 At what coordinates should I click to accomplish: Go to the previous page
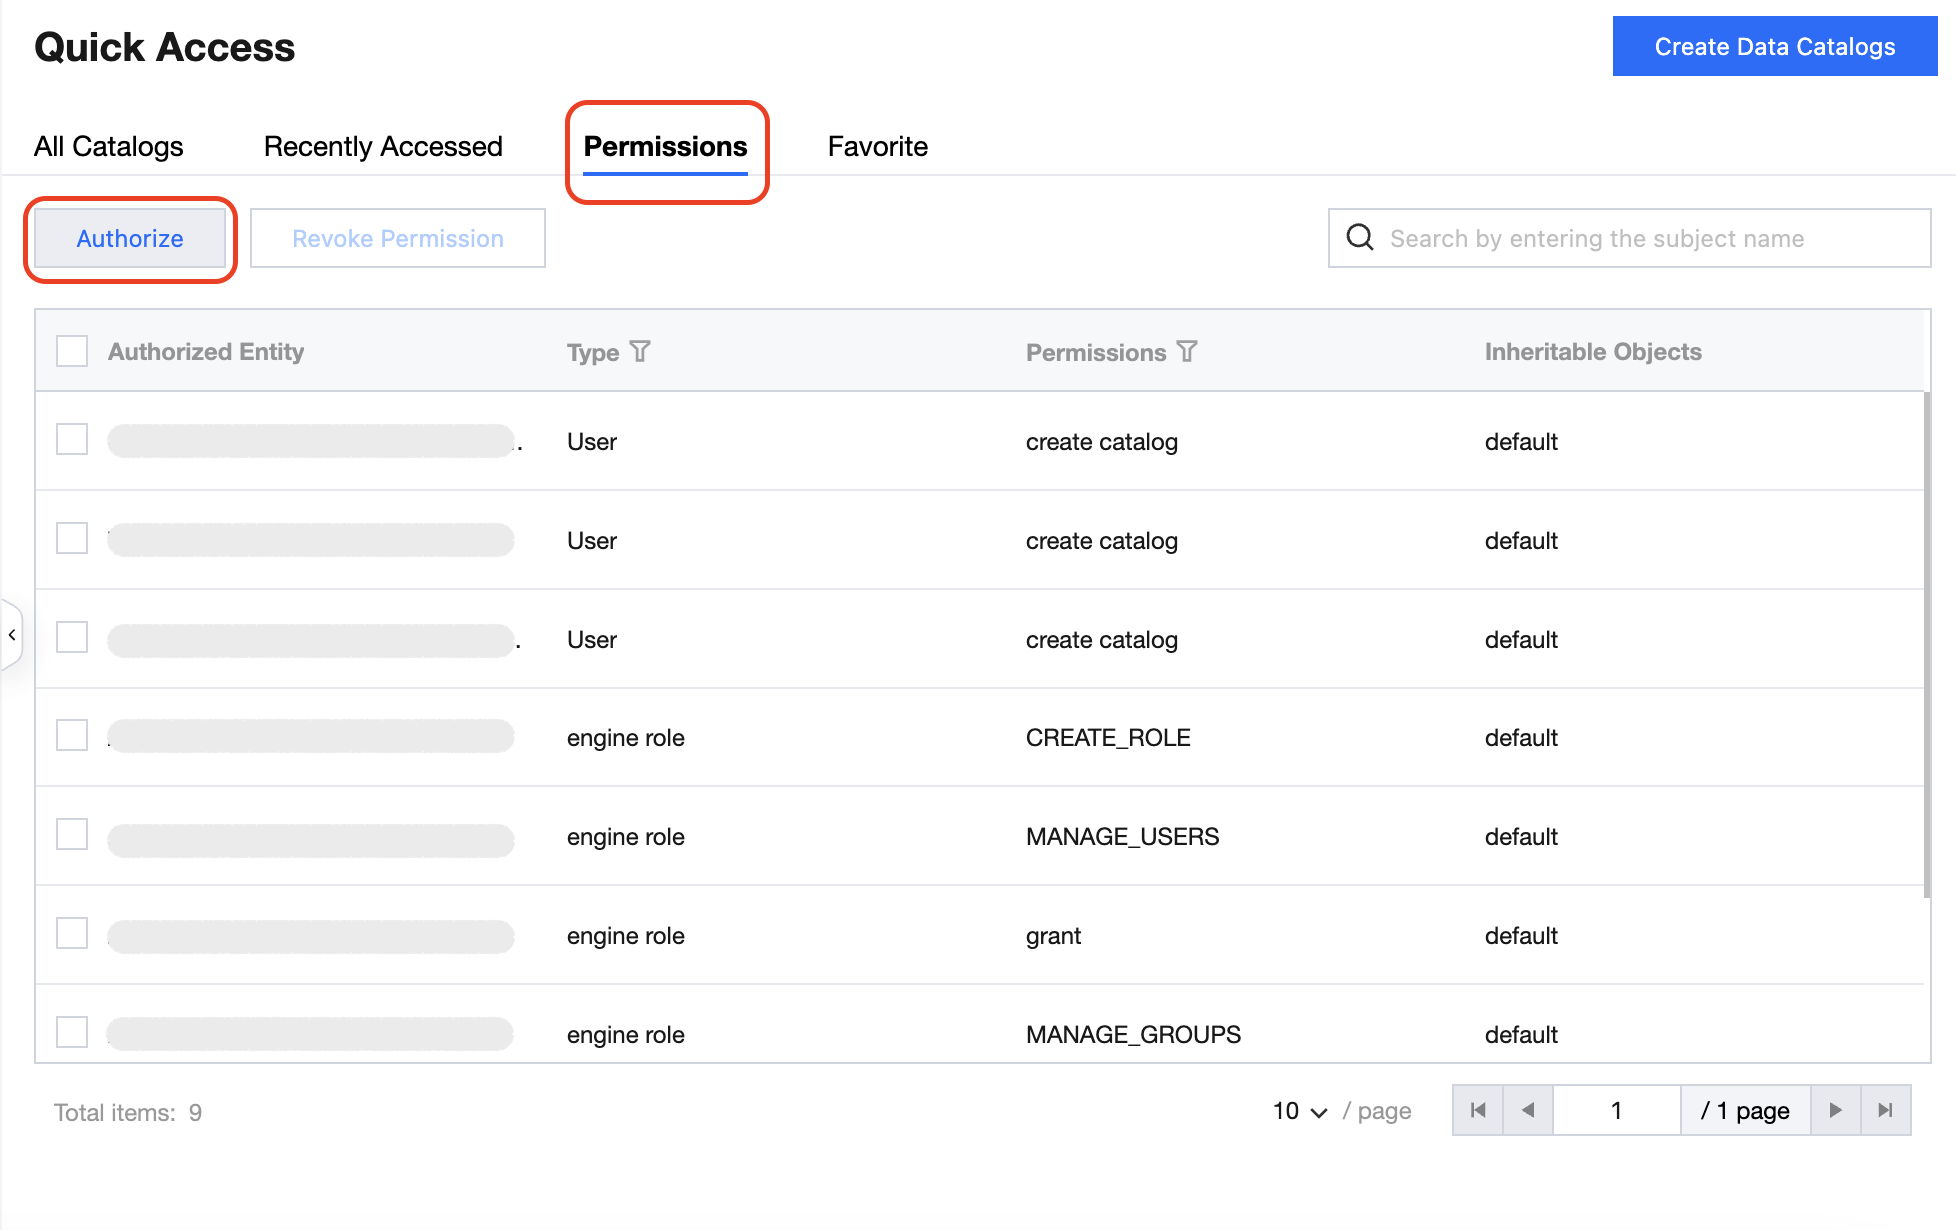click(x=1528, y=1110)
